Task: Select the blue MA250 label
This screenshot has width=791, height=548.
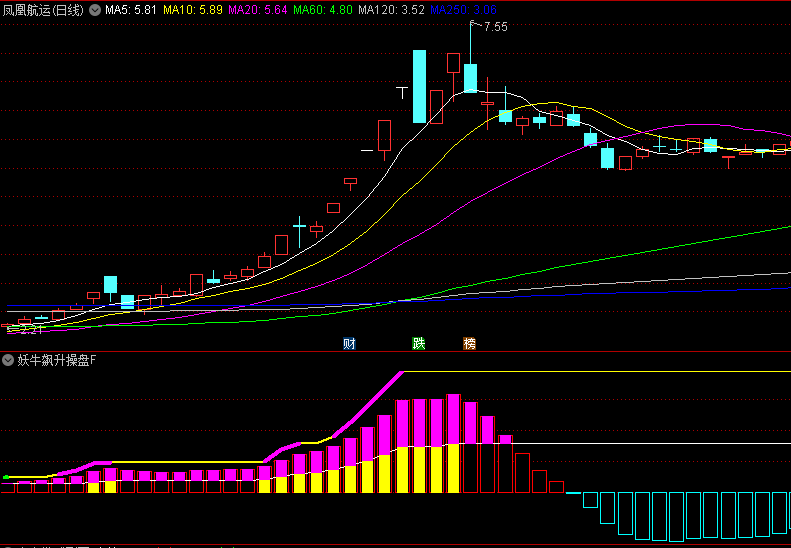Action: coord(462,10)
